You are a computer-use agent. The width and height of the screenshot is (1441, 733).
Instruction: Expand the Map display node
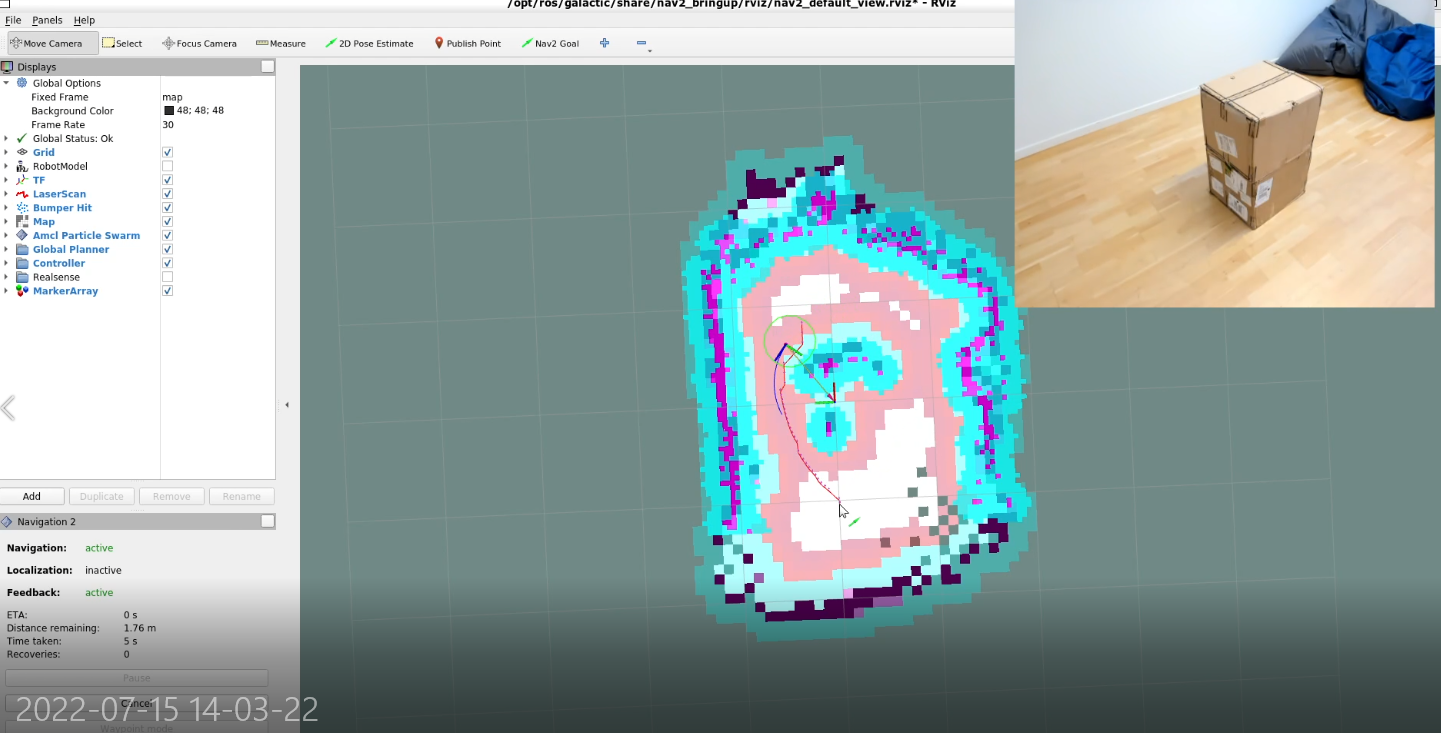coord(6,222)
